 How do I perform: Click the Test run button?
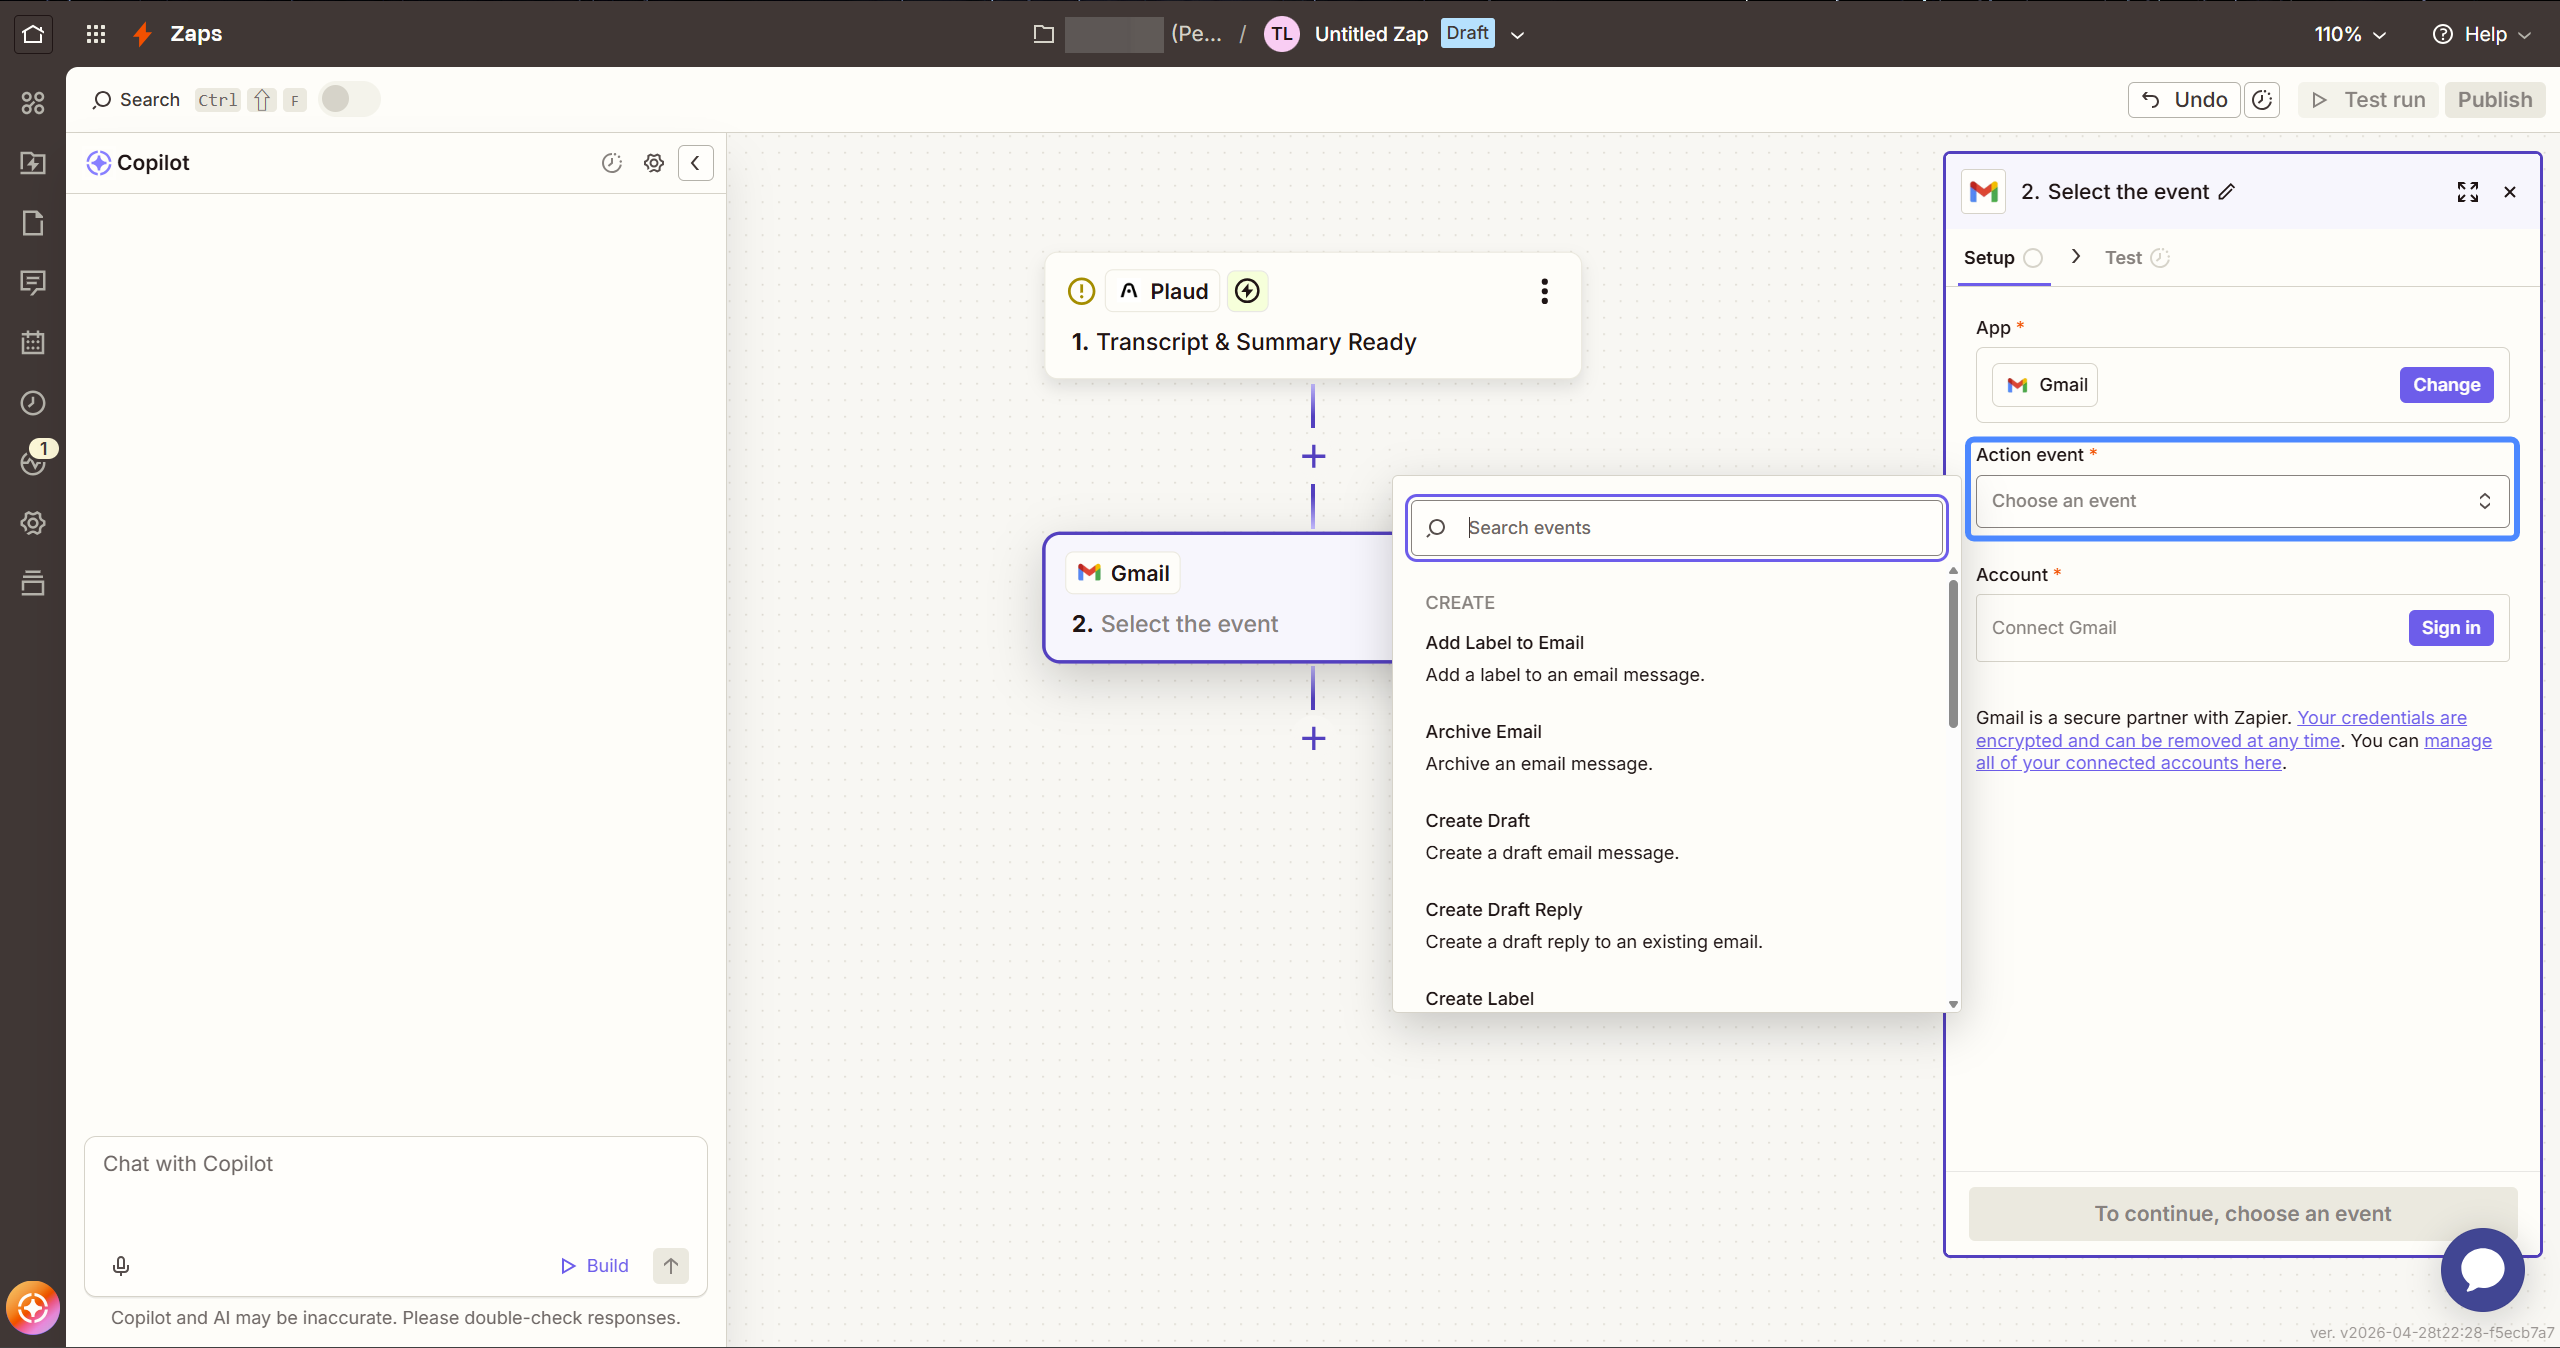tap(2368, 100)
